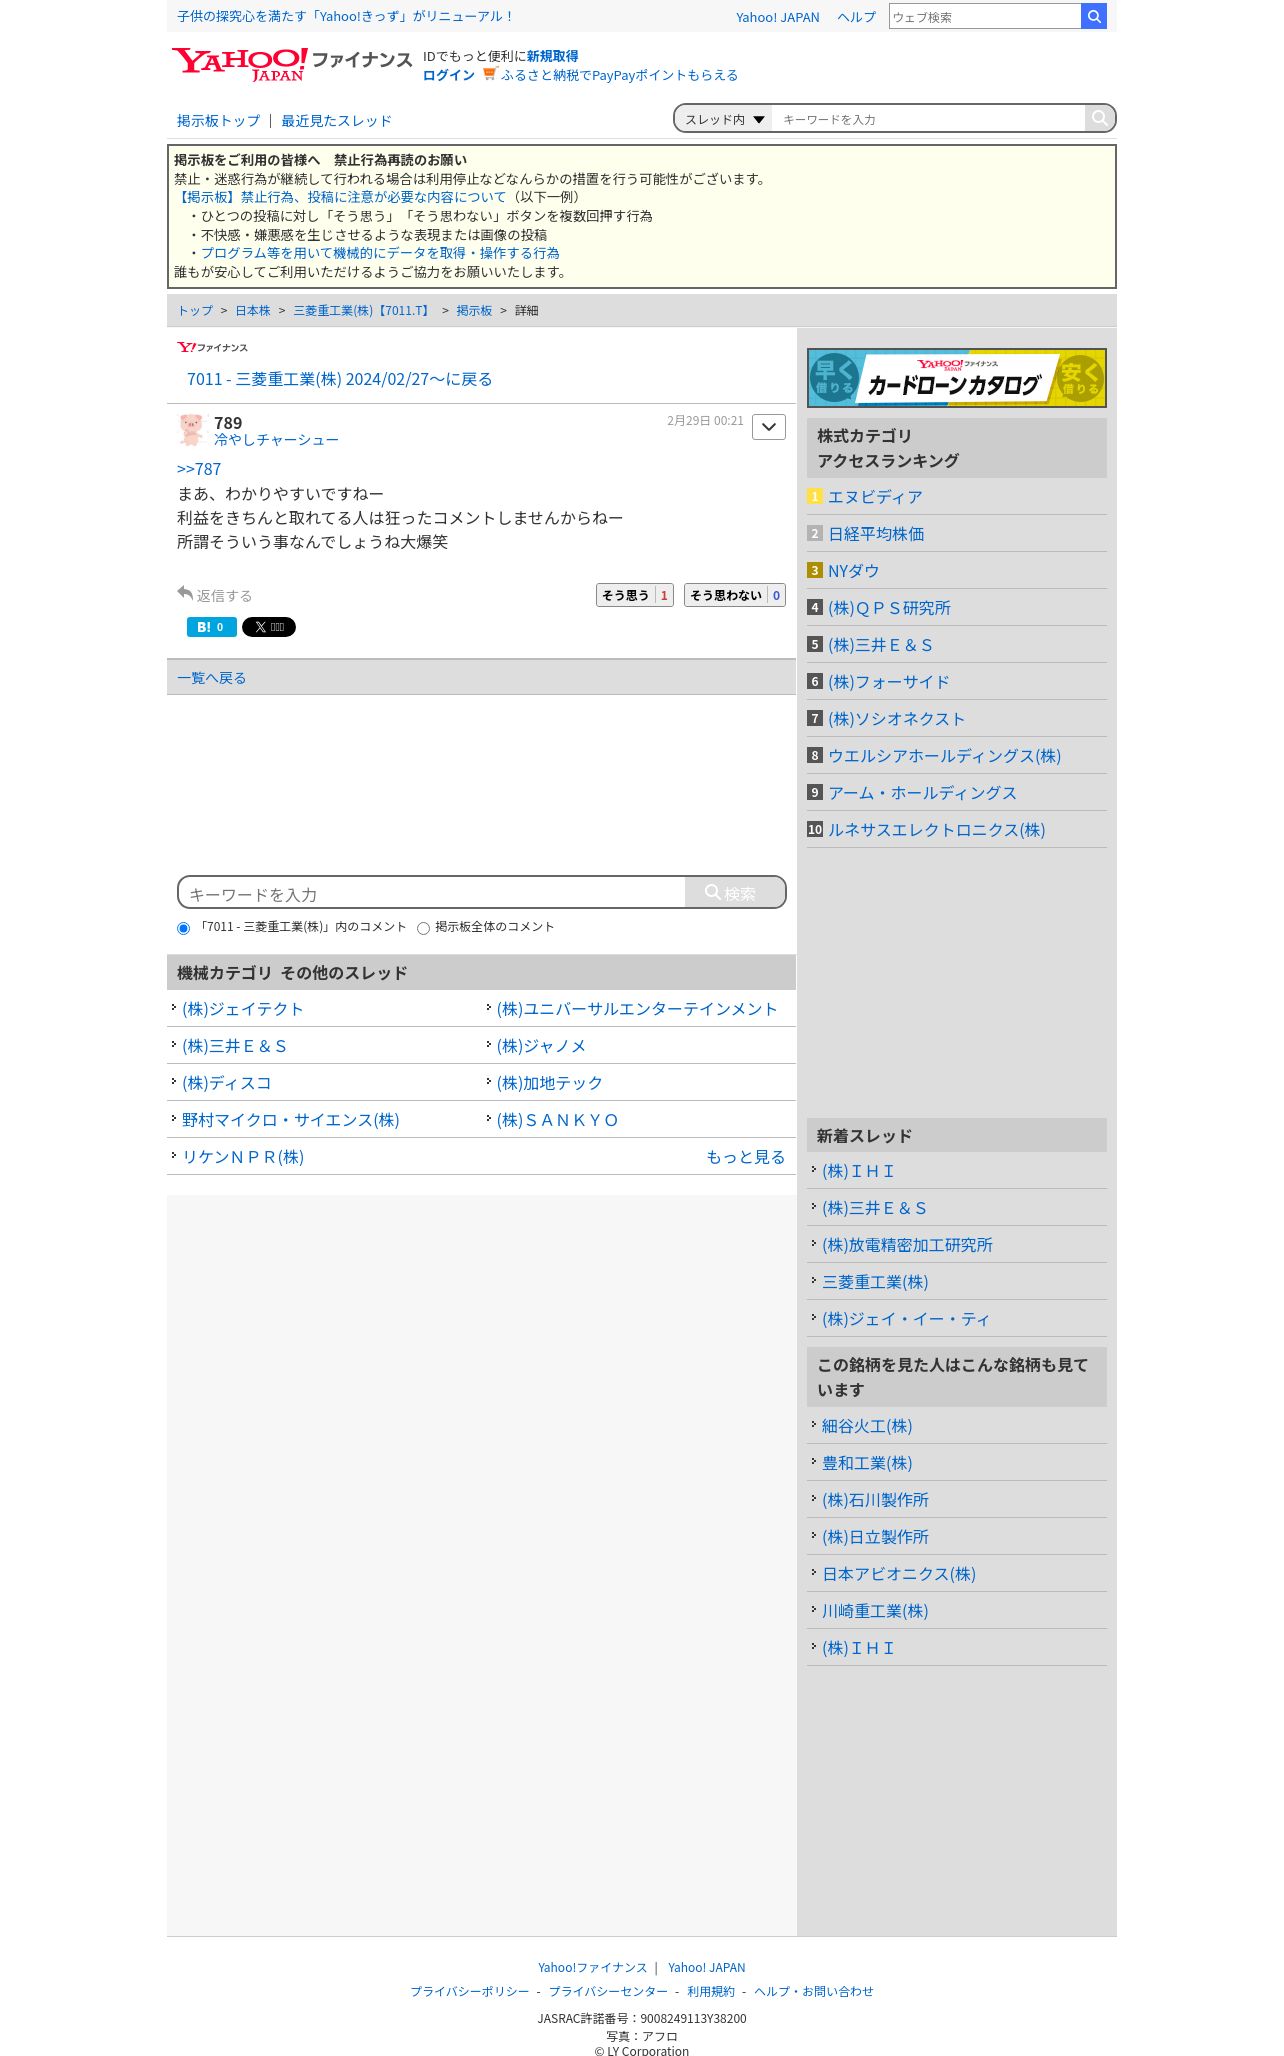Click the 三菱重工業(株)【7011.T】 breadcrumb
1284x2056 pixels.
coord(363,311)
